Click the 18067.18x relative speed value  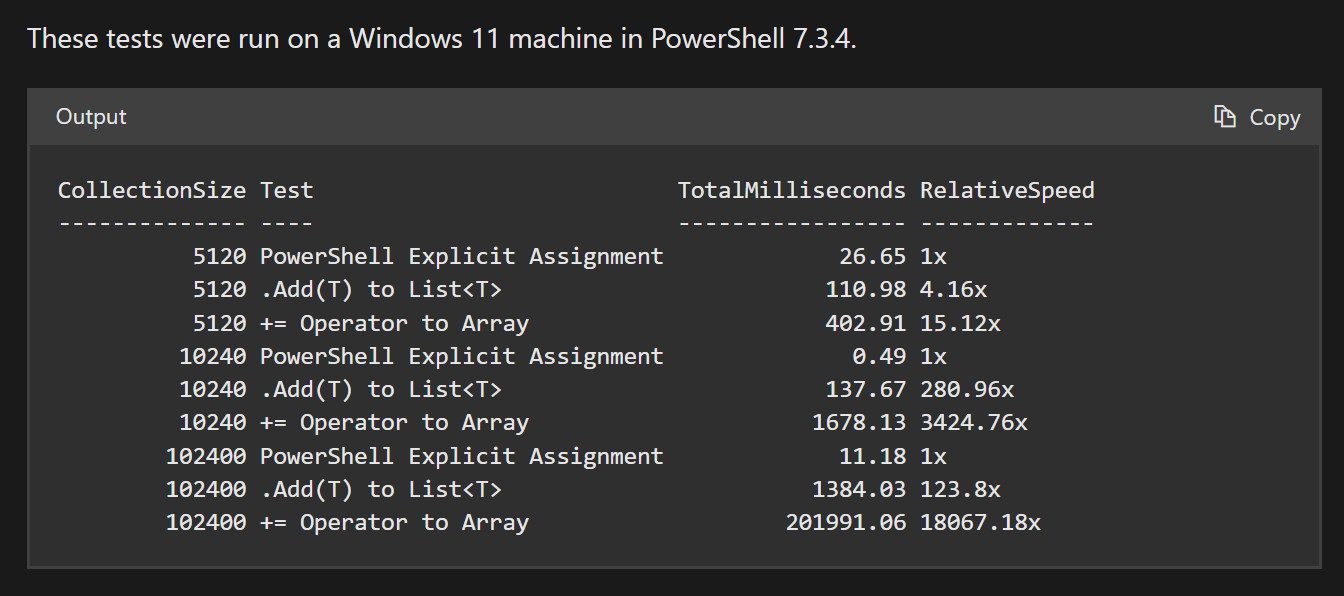coord(981,522)
